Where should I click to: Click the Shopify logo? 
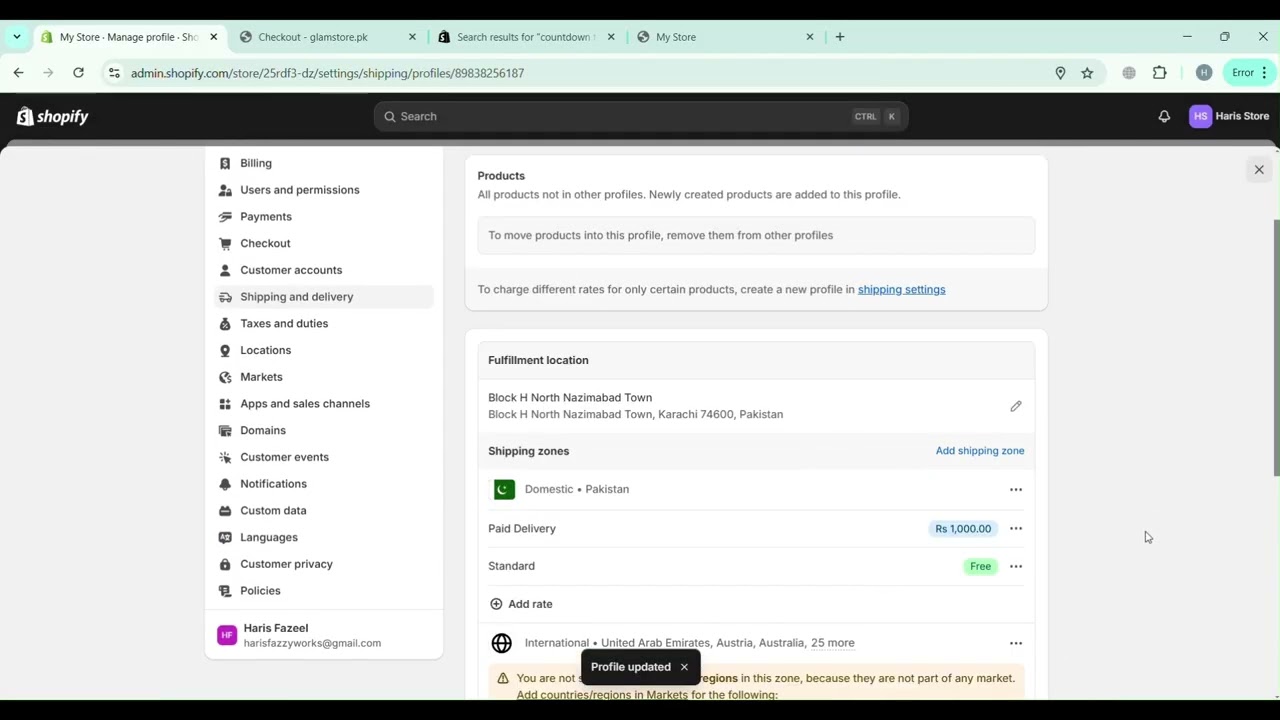click(x=52, y=117)
